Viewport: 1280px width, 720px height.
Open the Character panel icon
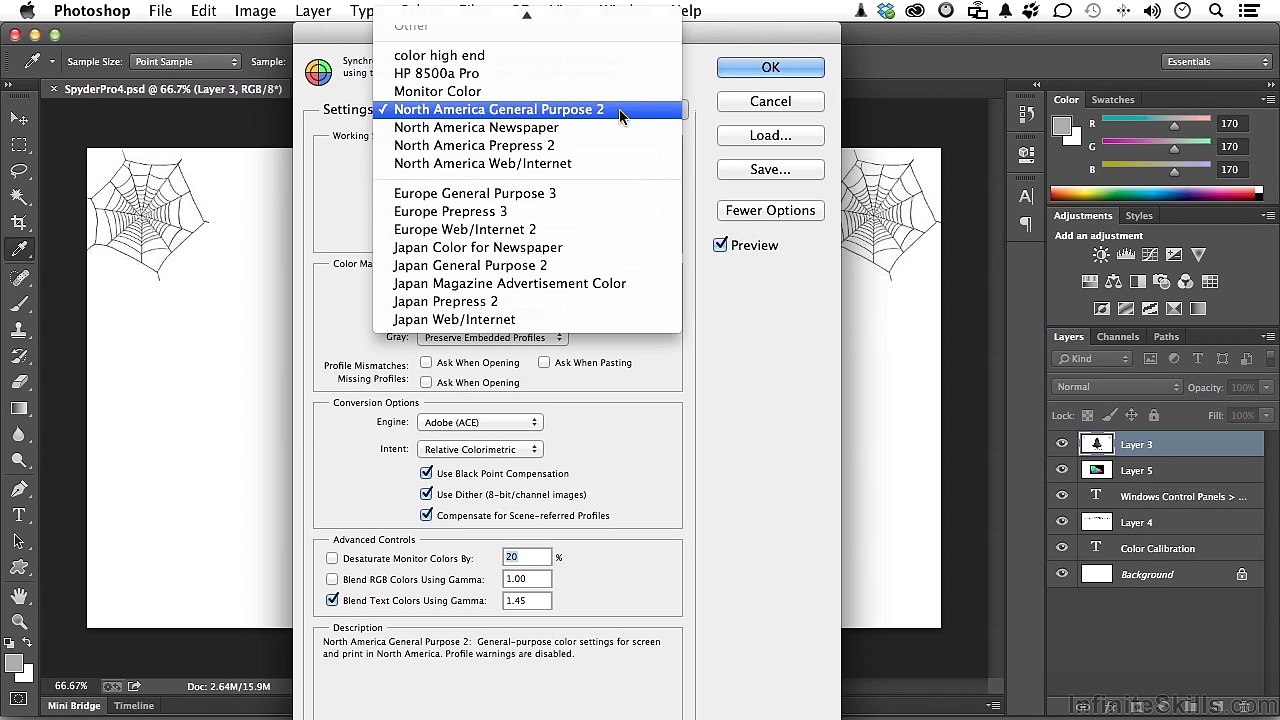point(1025,197)
